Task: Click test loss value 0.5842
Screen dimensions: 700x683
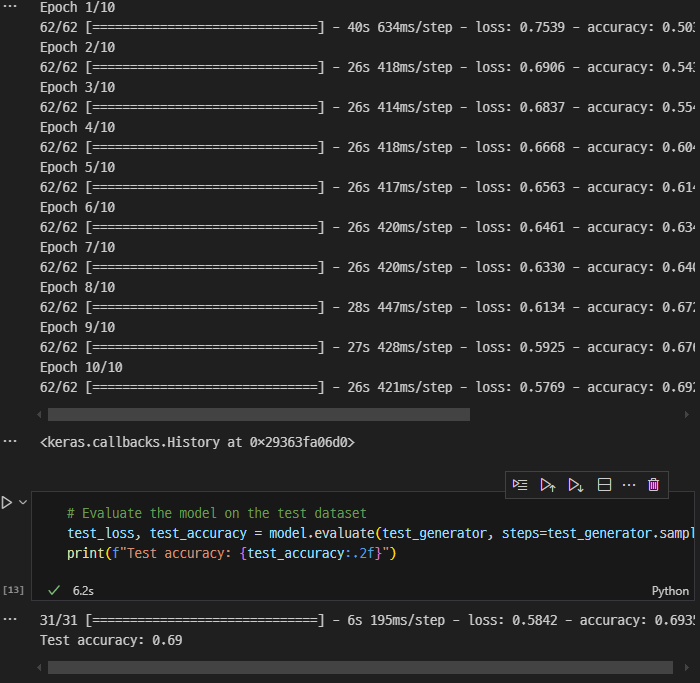Action: point(534,620)
